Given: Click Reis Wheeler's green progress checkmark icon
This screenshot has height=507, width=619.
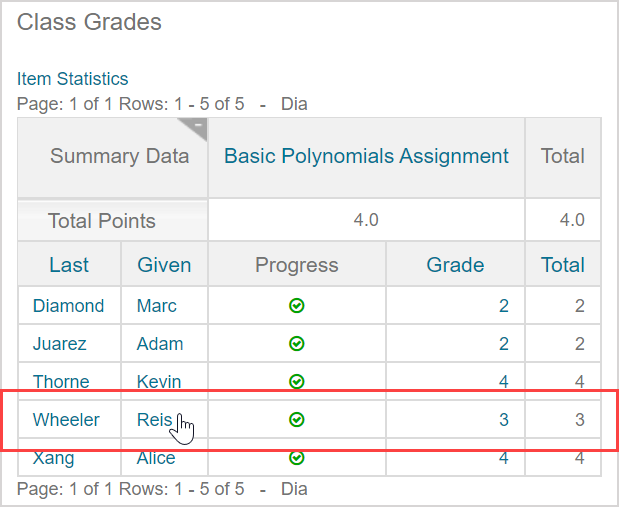Looking at the screenshot, I should coord(296,420).
